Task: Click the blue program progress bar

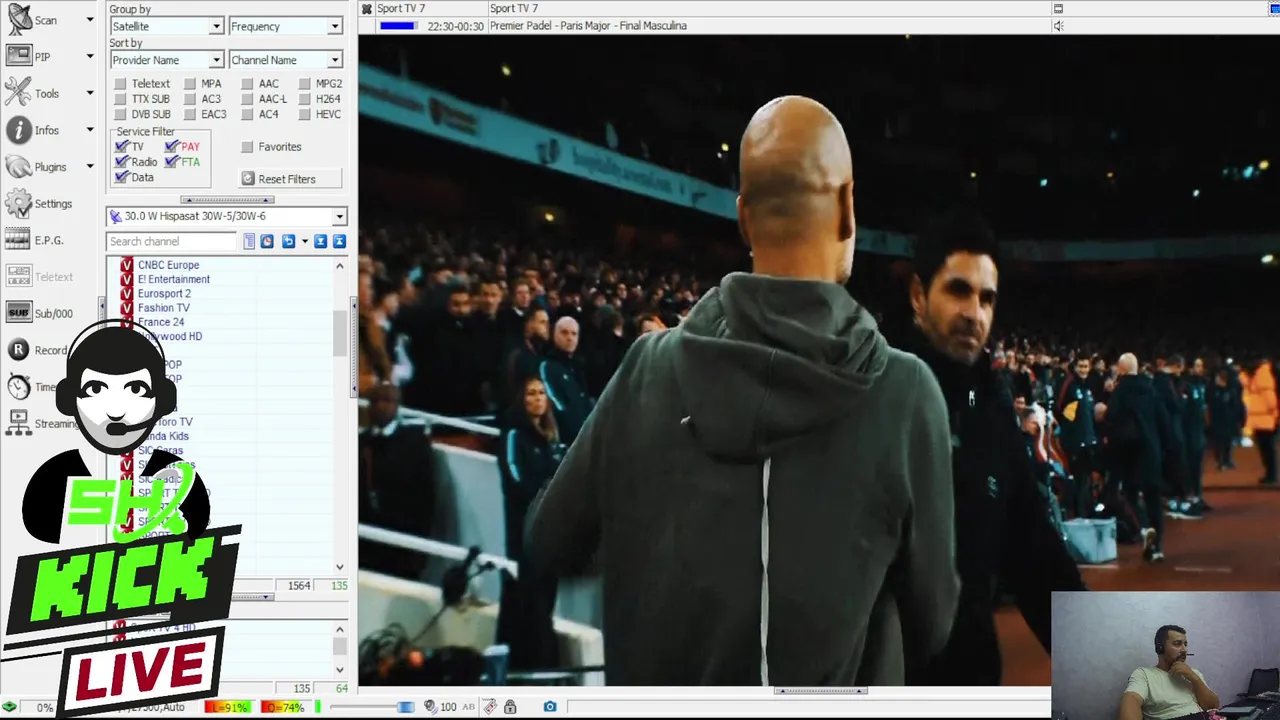Action: (x=397, y=26)
